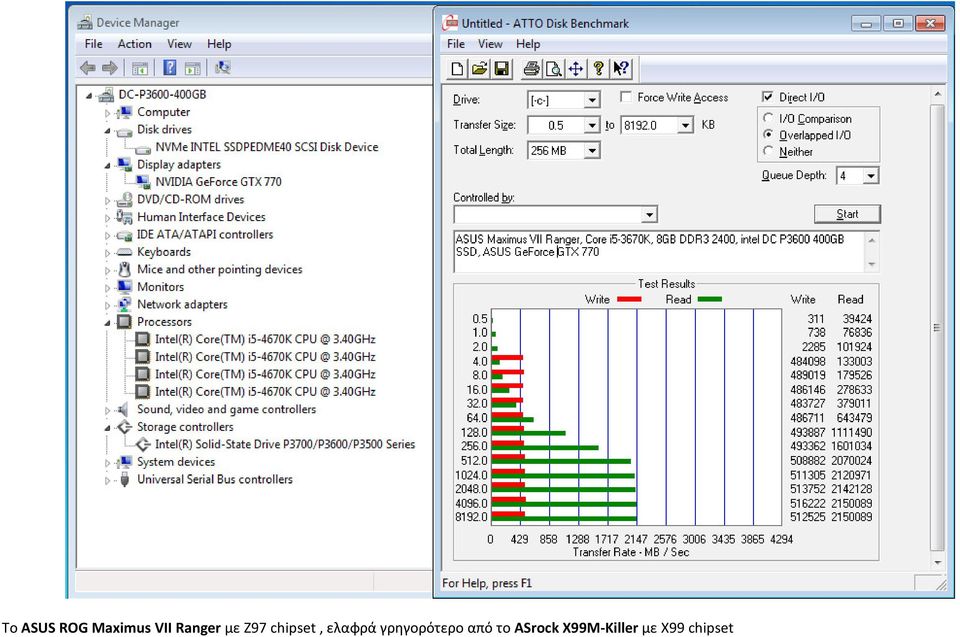This screenshot has width=960, height=637.
Task: Click the Help menu in Device Manager
Action: point(219,44)
